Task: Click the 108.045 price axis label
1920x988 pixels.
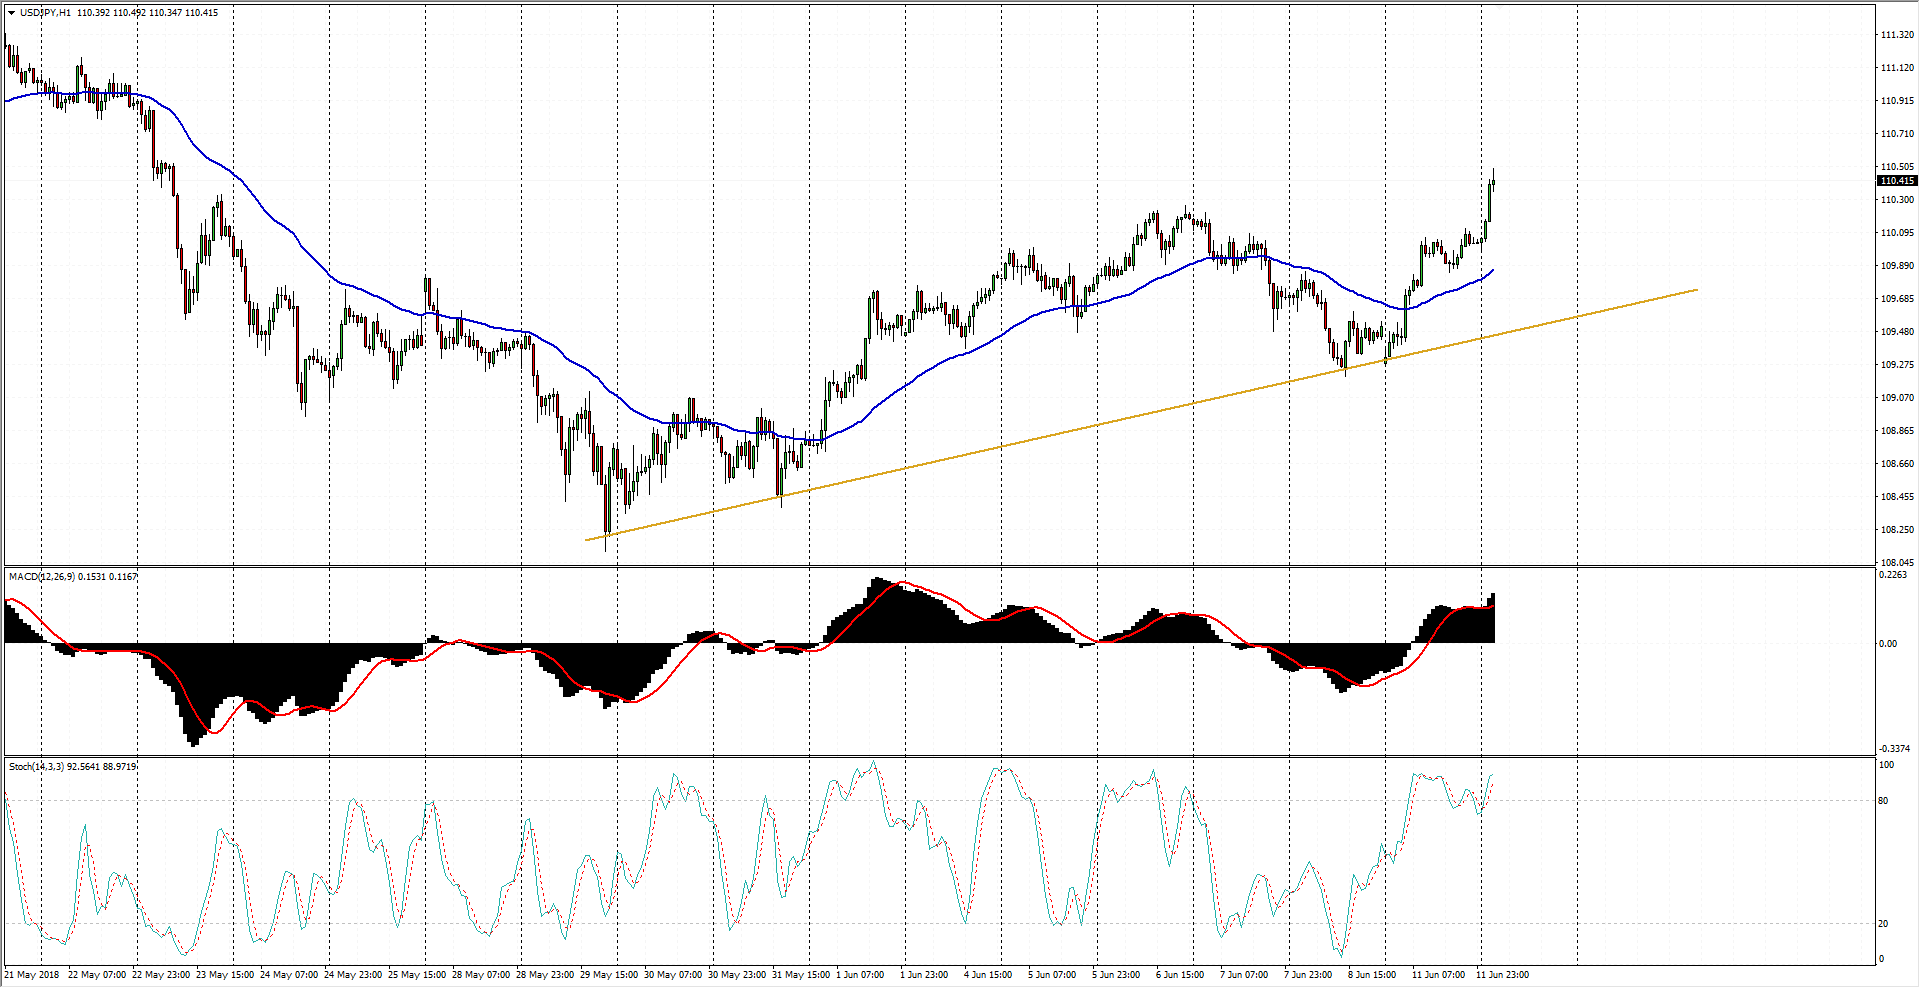Action: pos(1897,563)
